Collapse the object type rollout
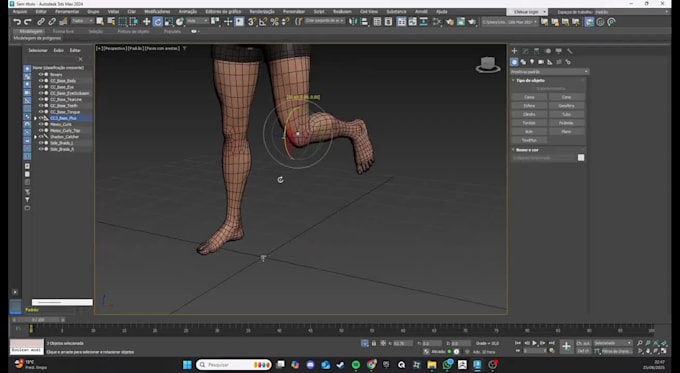Screen dimensions: 680x373 pyautogui.click(x=513, y=80)
